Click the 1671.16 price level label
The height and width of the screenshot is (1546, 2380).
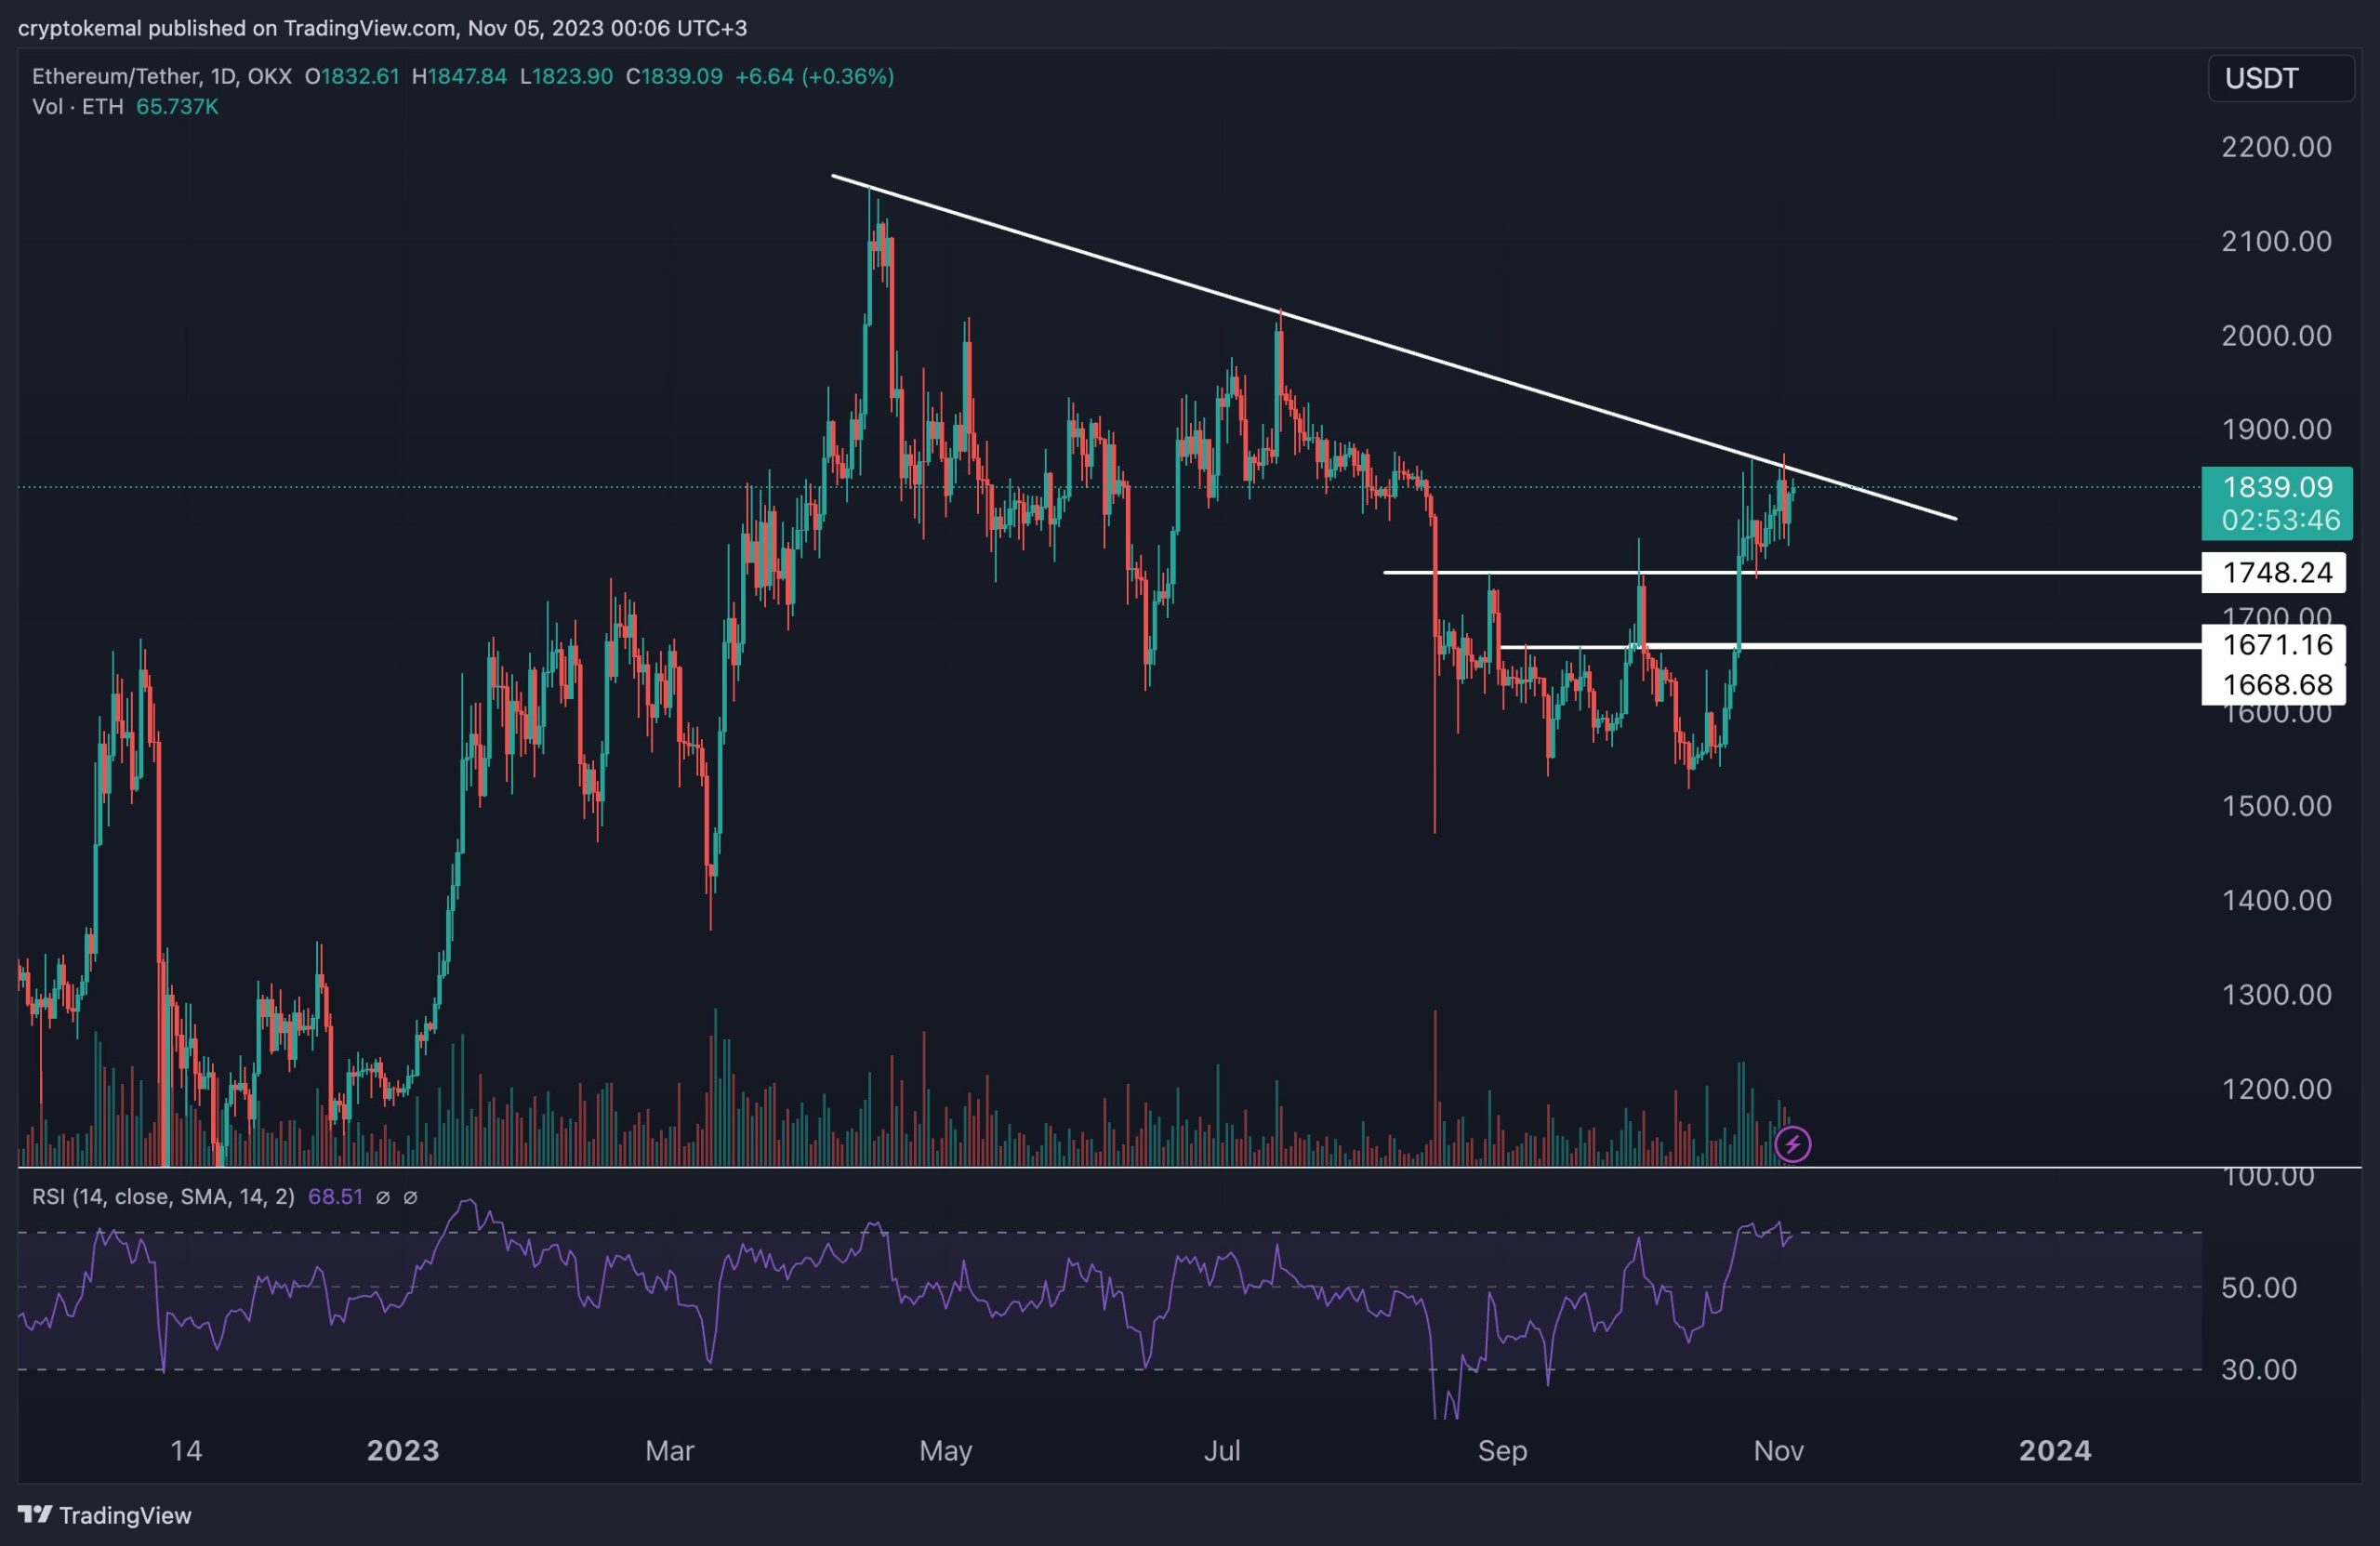(x=2274, y=645)
